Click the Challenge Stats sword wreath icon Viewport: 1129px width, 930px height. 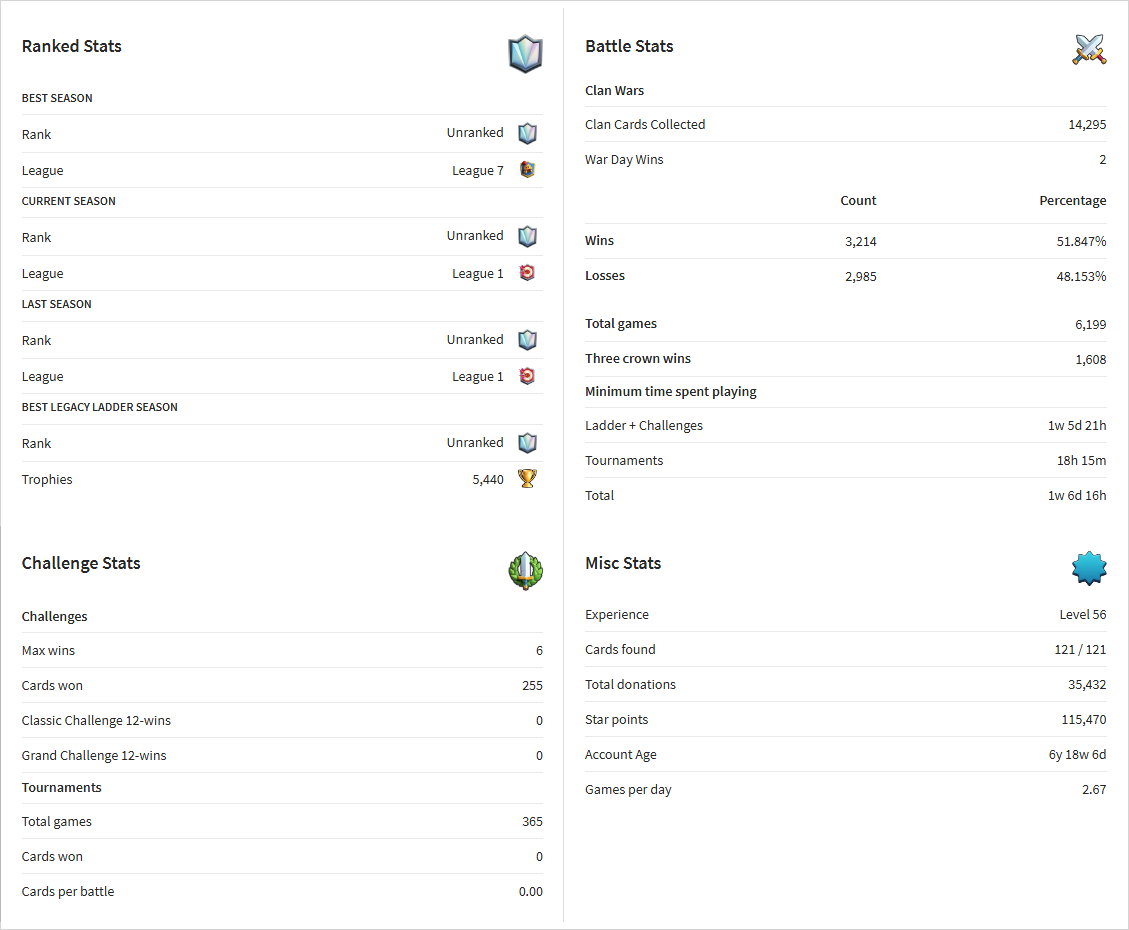pos(526,571)
